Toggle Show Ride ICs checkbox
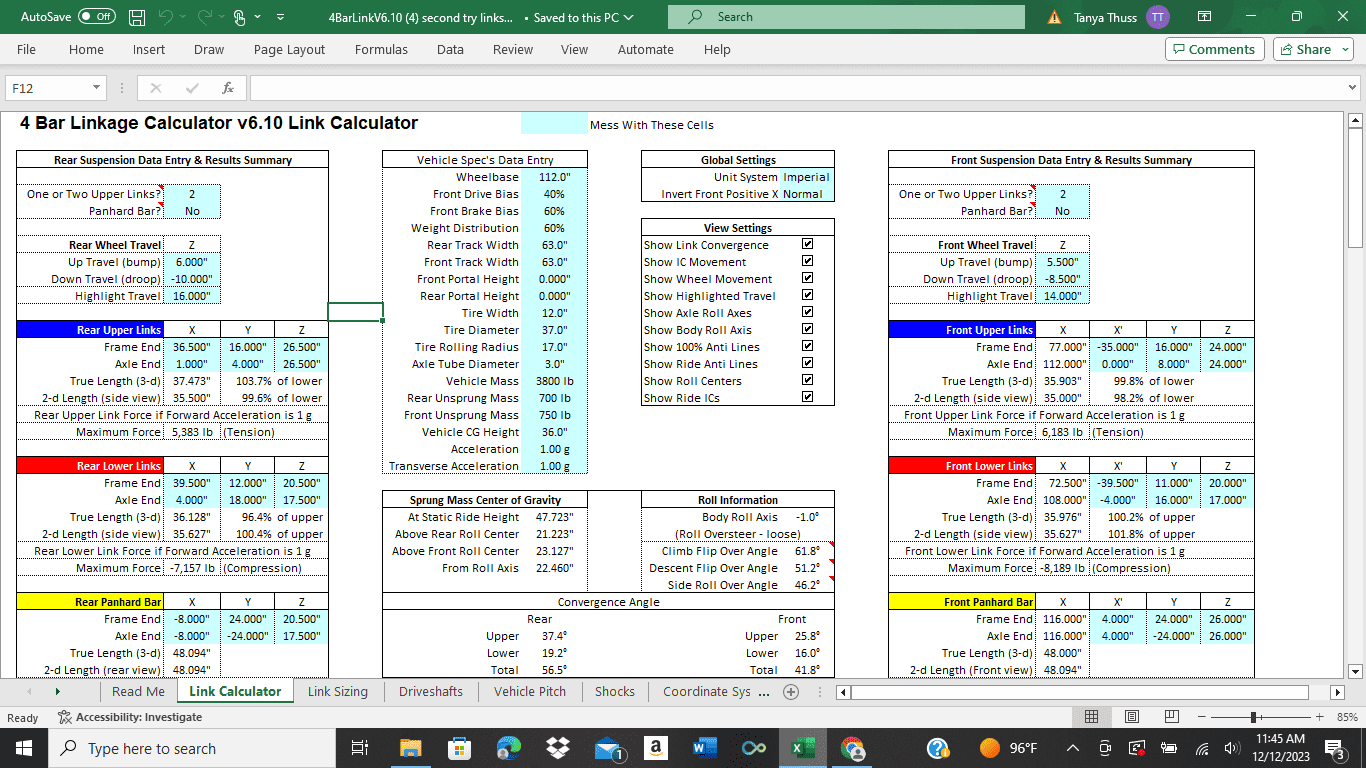The height and width of the screenshot is (768, 1366). [x=808, y=397]
